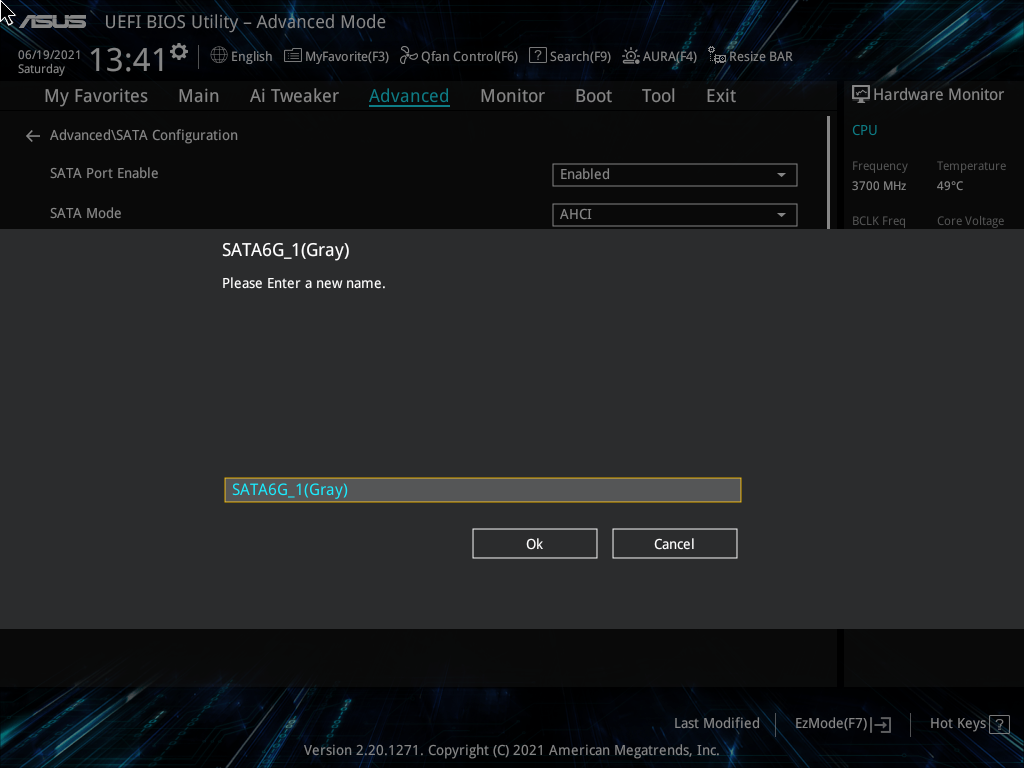Open the SATA Mode AHCI dropdown

coord(674,214)
